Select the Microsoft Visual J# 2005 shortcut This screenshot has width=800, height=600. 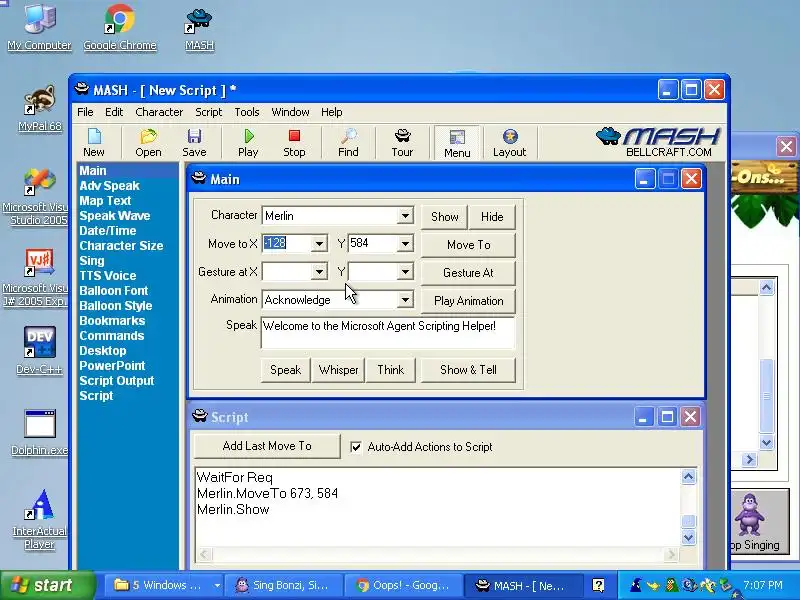click(x=35, y=278)
